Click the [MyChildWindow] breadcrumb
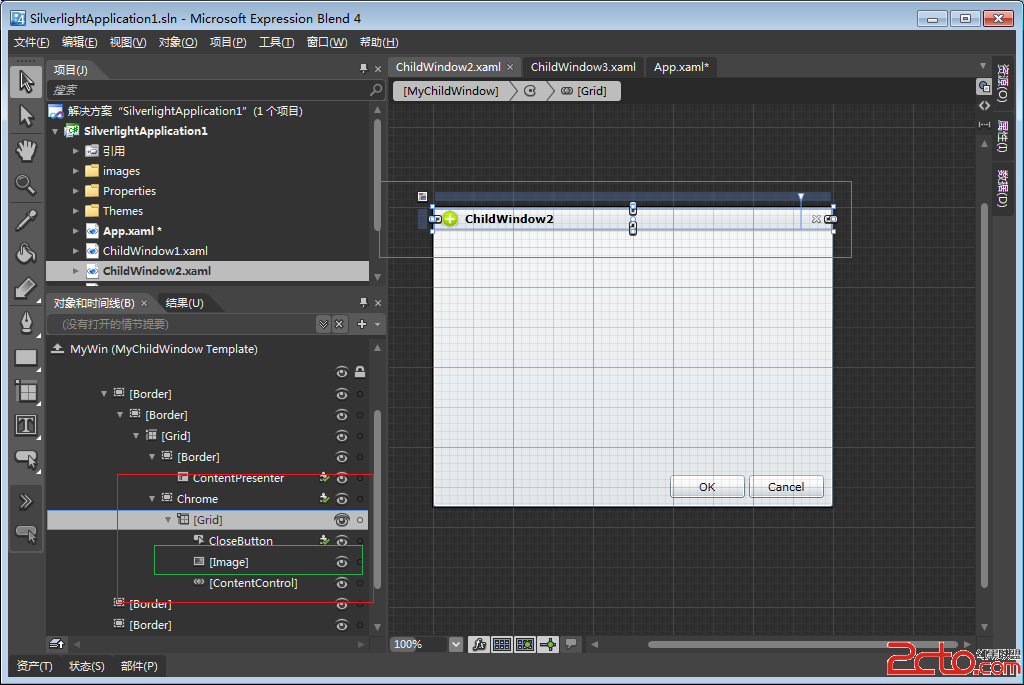The image size is (1024, 685). pyautogui.click(x=451, y=91)
